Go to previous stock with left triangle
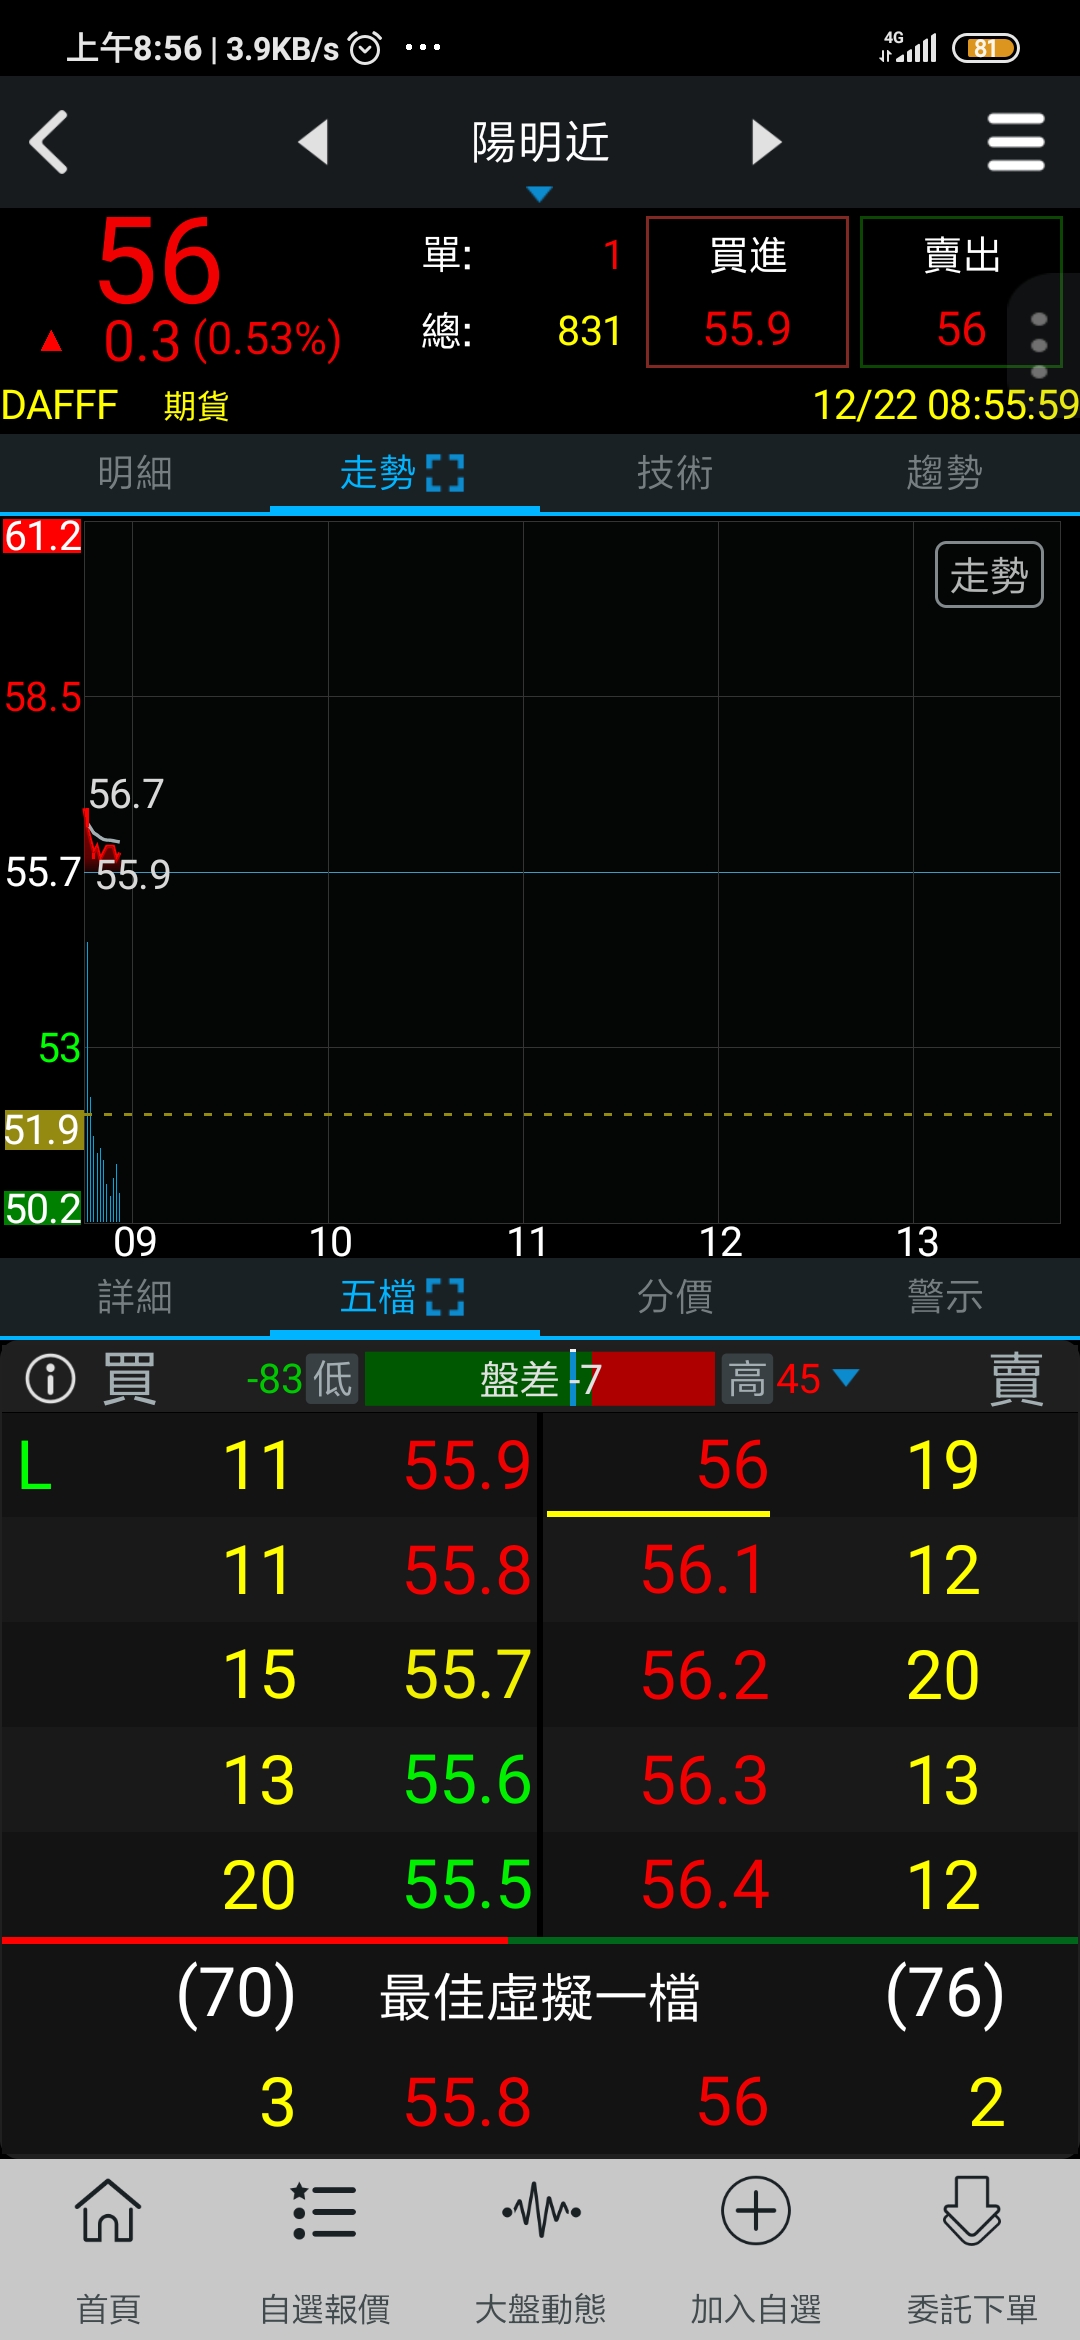This screenshot has width=1080, height=2340. click(x=314, y=142)
